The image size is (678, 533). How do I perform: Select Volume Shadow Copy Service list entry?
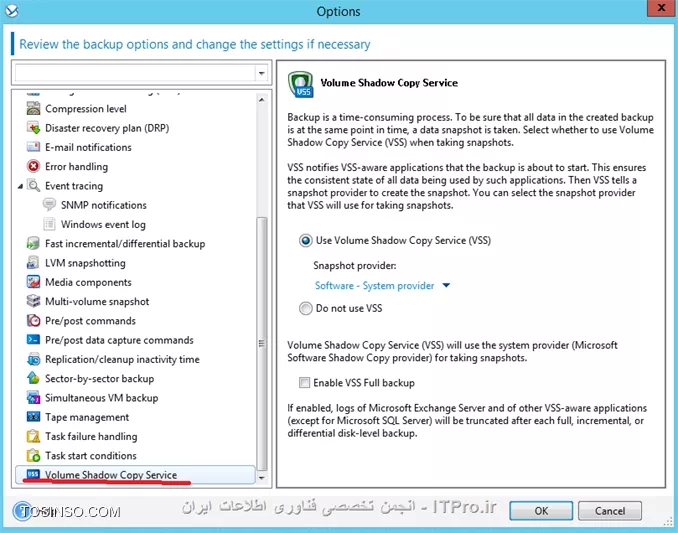(135, 475)
